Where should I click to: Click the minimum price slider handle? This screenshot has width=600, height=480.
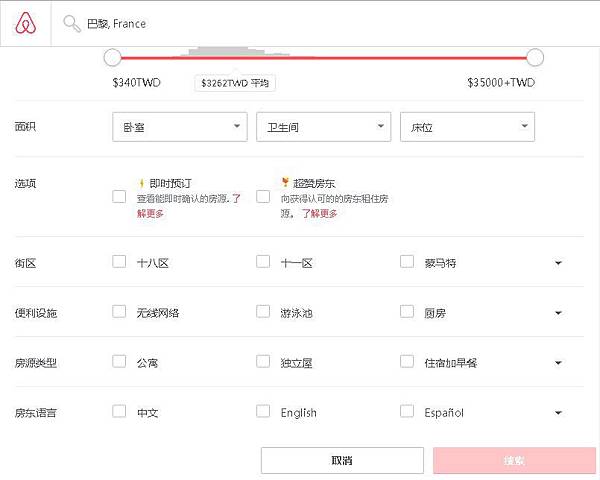tap(113, 58)
